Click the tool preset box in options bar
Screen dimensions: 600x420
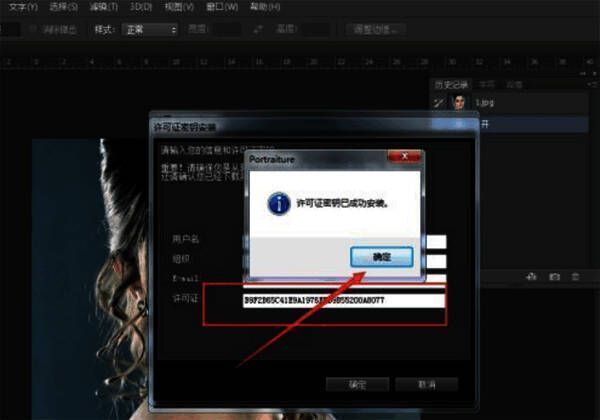10,29
